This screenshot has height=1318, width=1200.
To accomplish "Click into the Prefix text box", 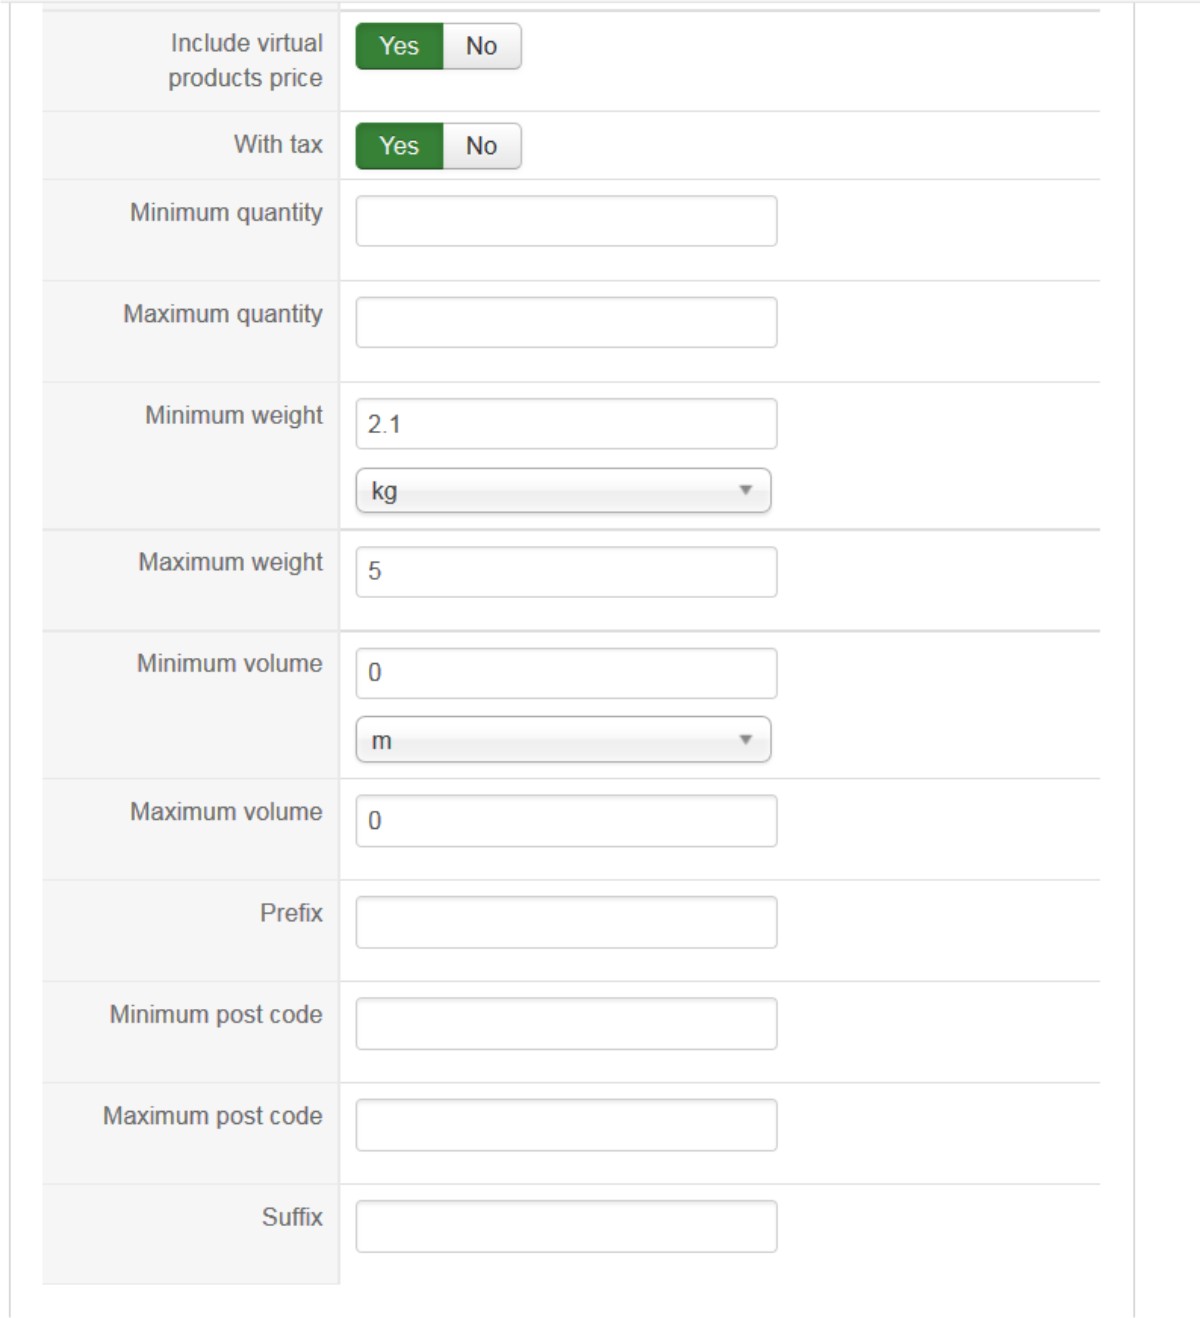I will [566, 922].
